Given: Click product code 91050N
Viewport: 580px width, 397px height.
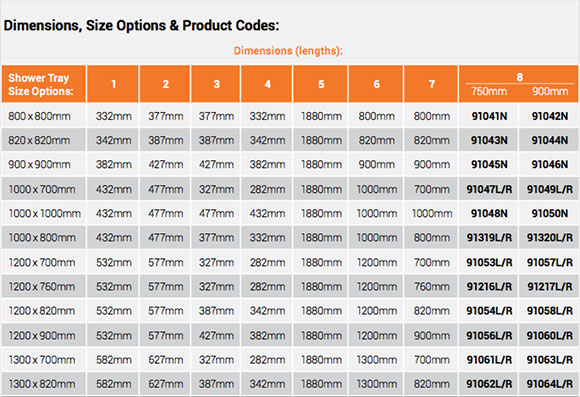Looking at the screenshot, I should [549, 213].
